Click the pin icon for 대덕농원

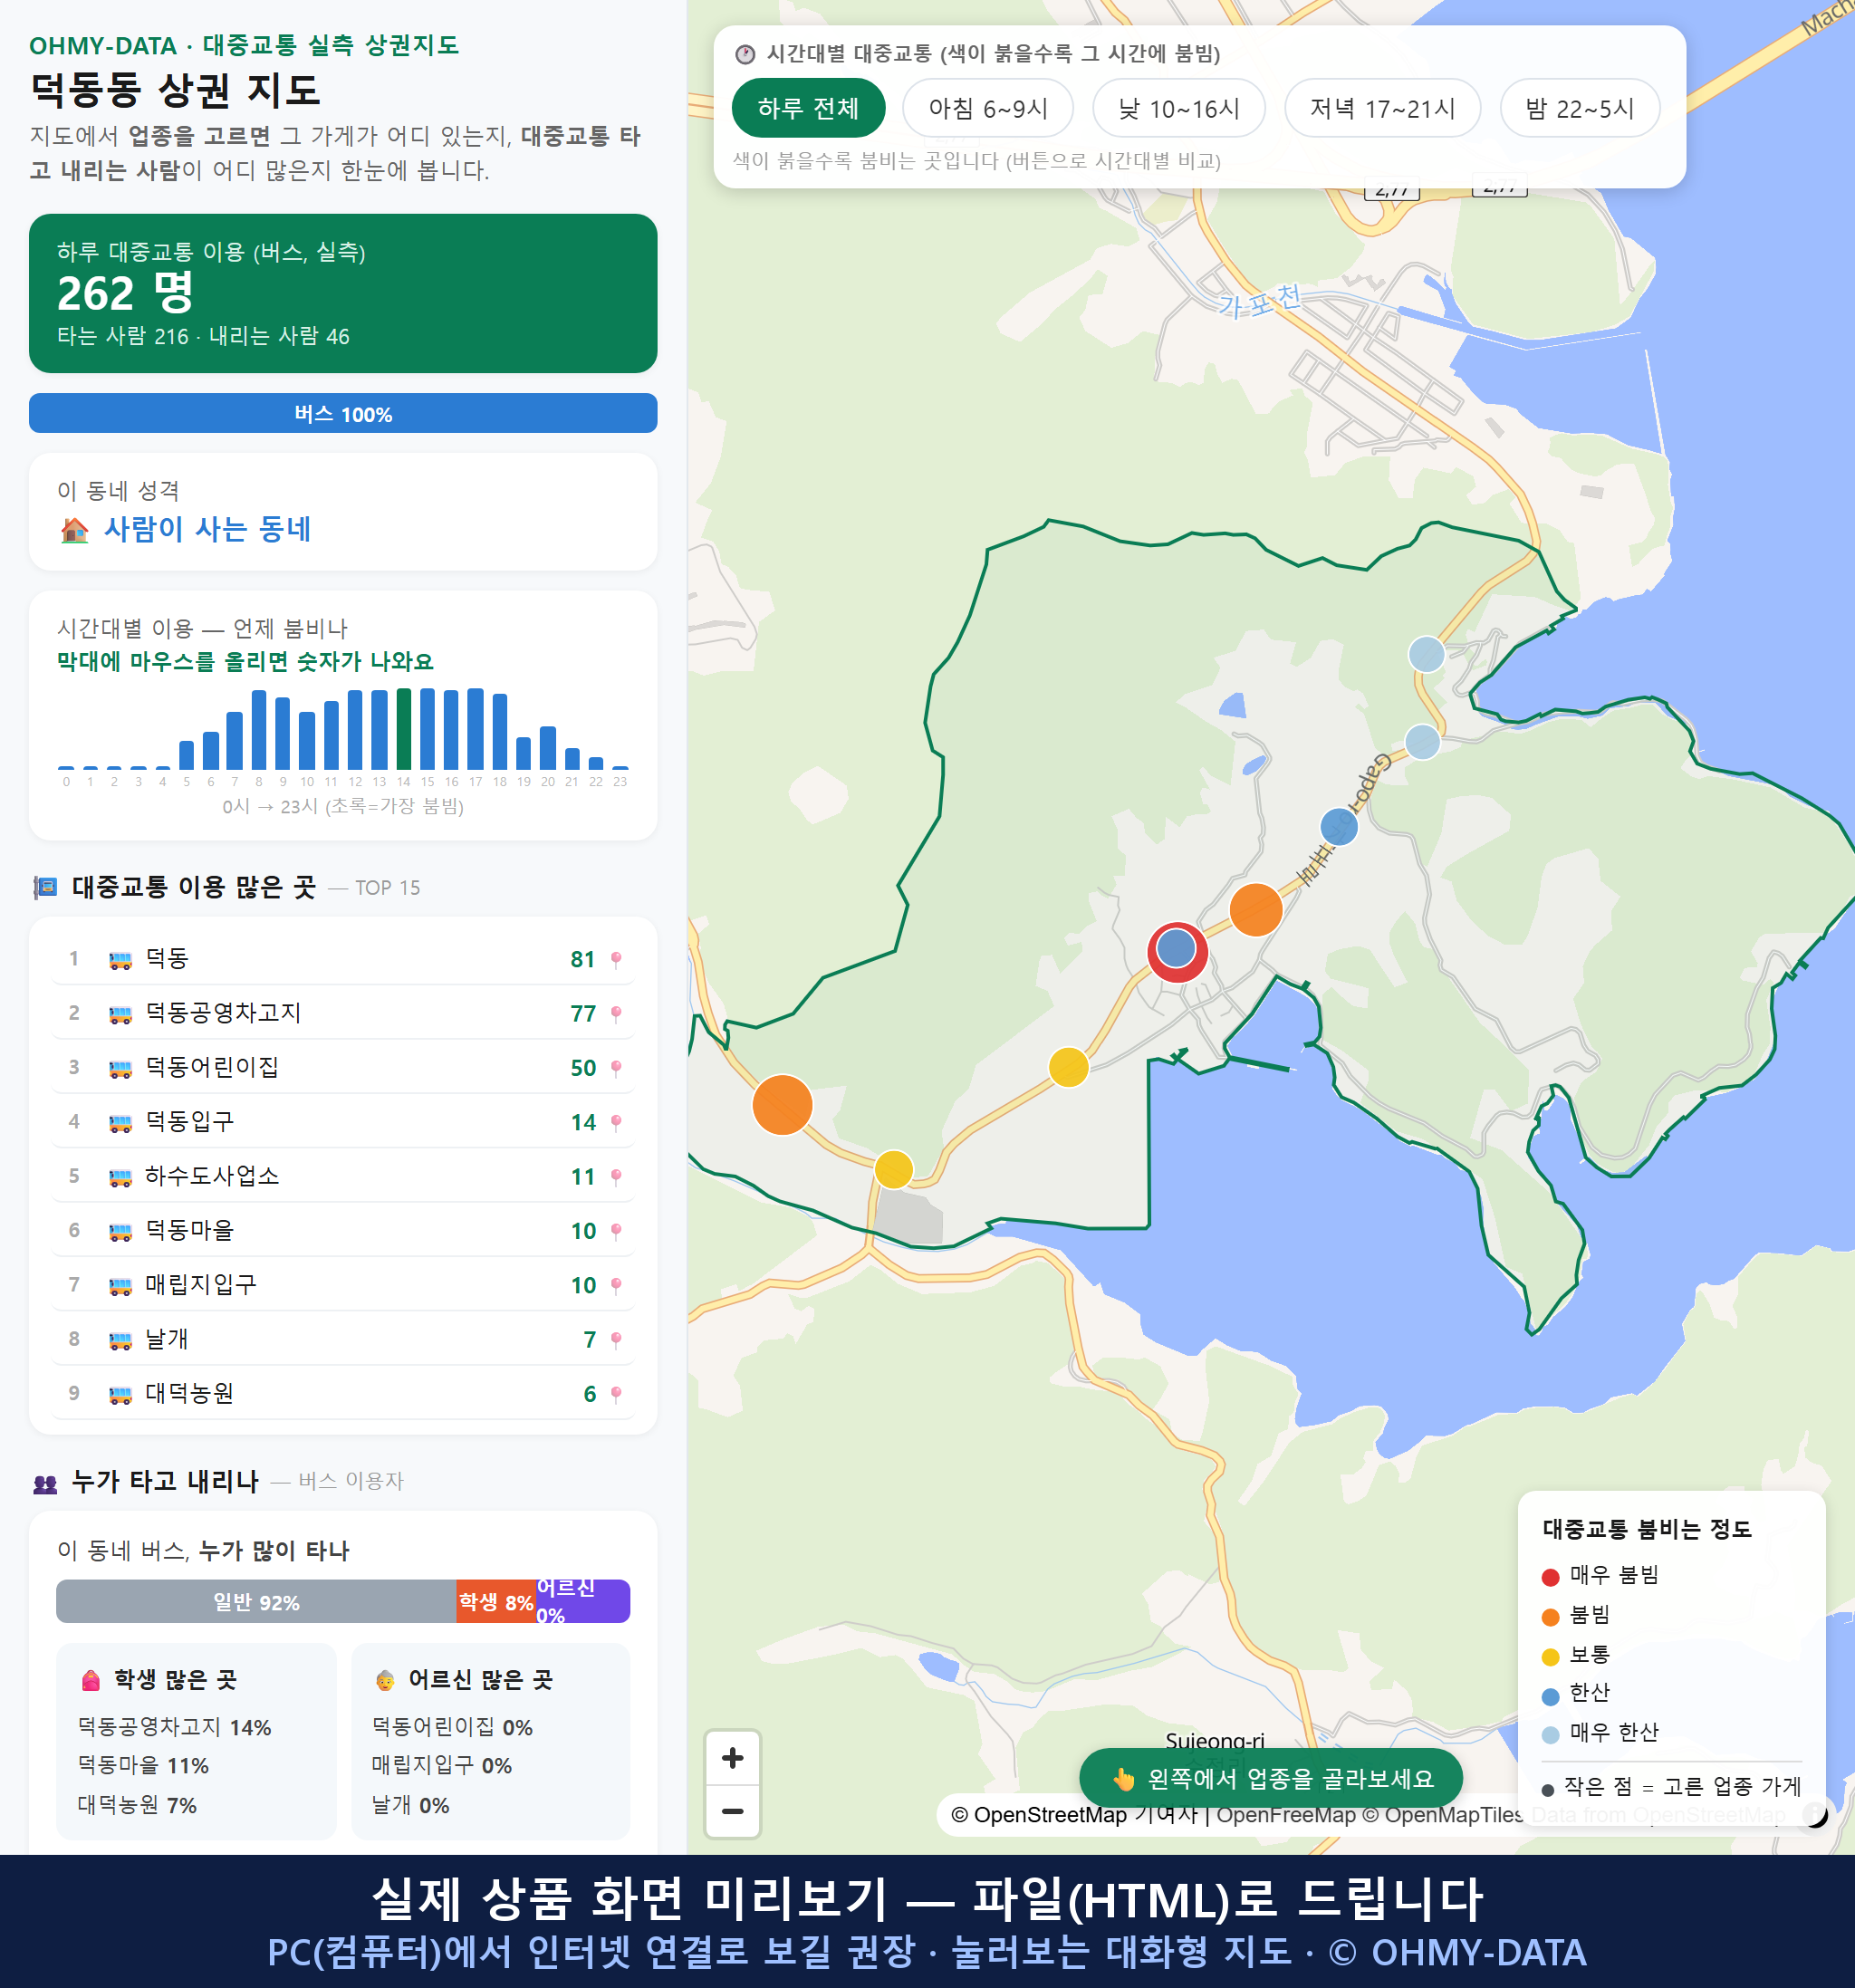pos(616,1394)
